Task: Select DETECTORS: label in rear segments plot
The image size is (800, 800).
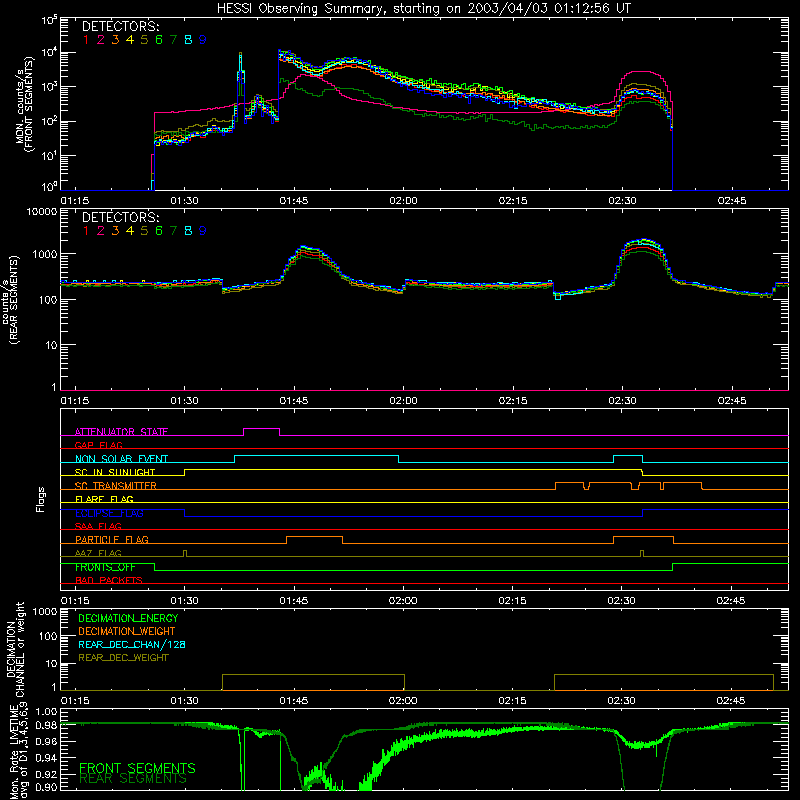Action: tap(120, 218)
